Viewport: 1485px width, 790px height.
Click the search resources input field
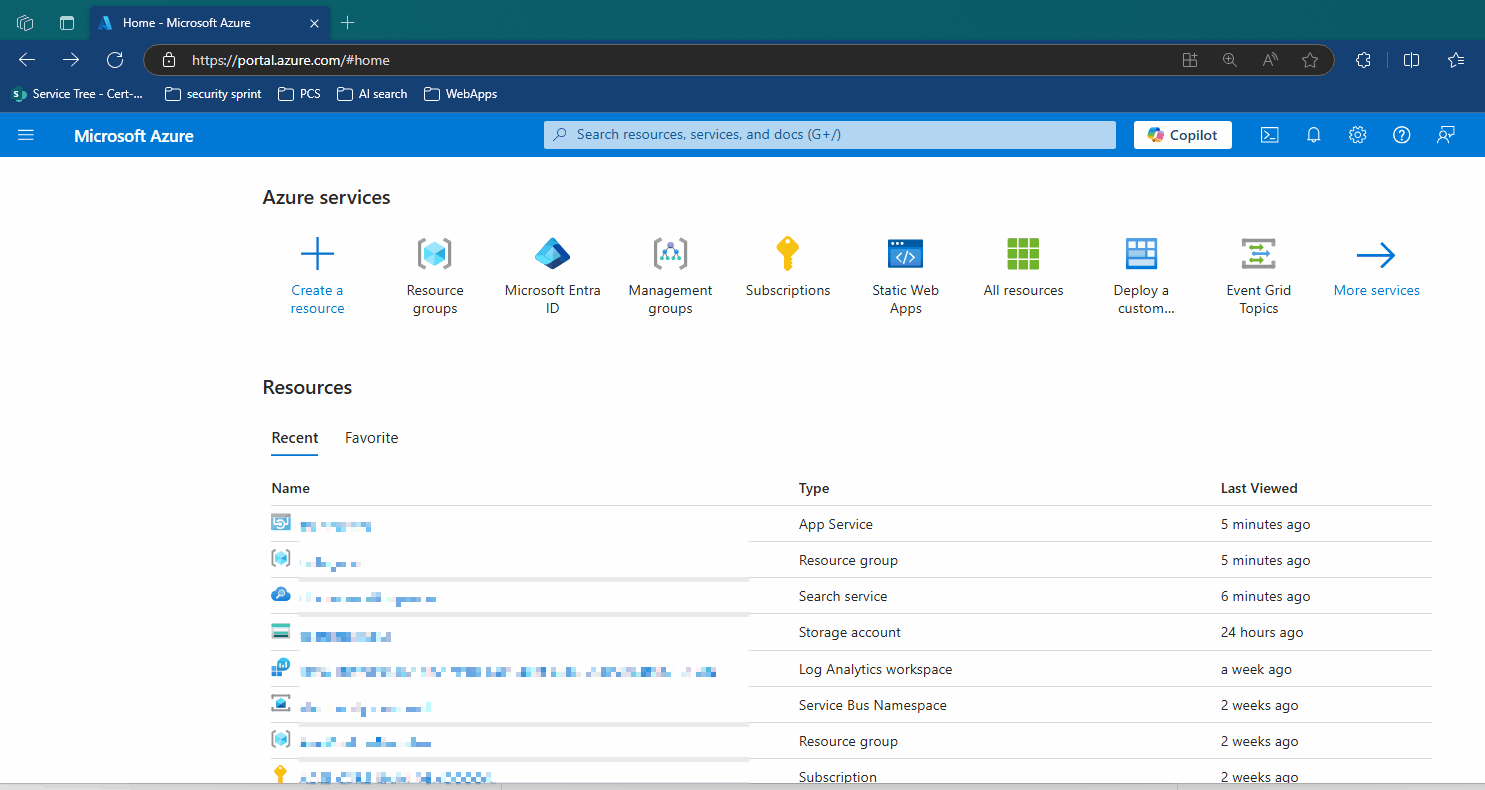click(830, 135)
